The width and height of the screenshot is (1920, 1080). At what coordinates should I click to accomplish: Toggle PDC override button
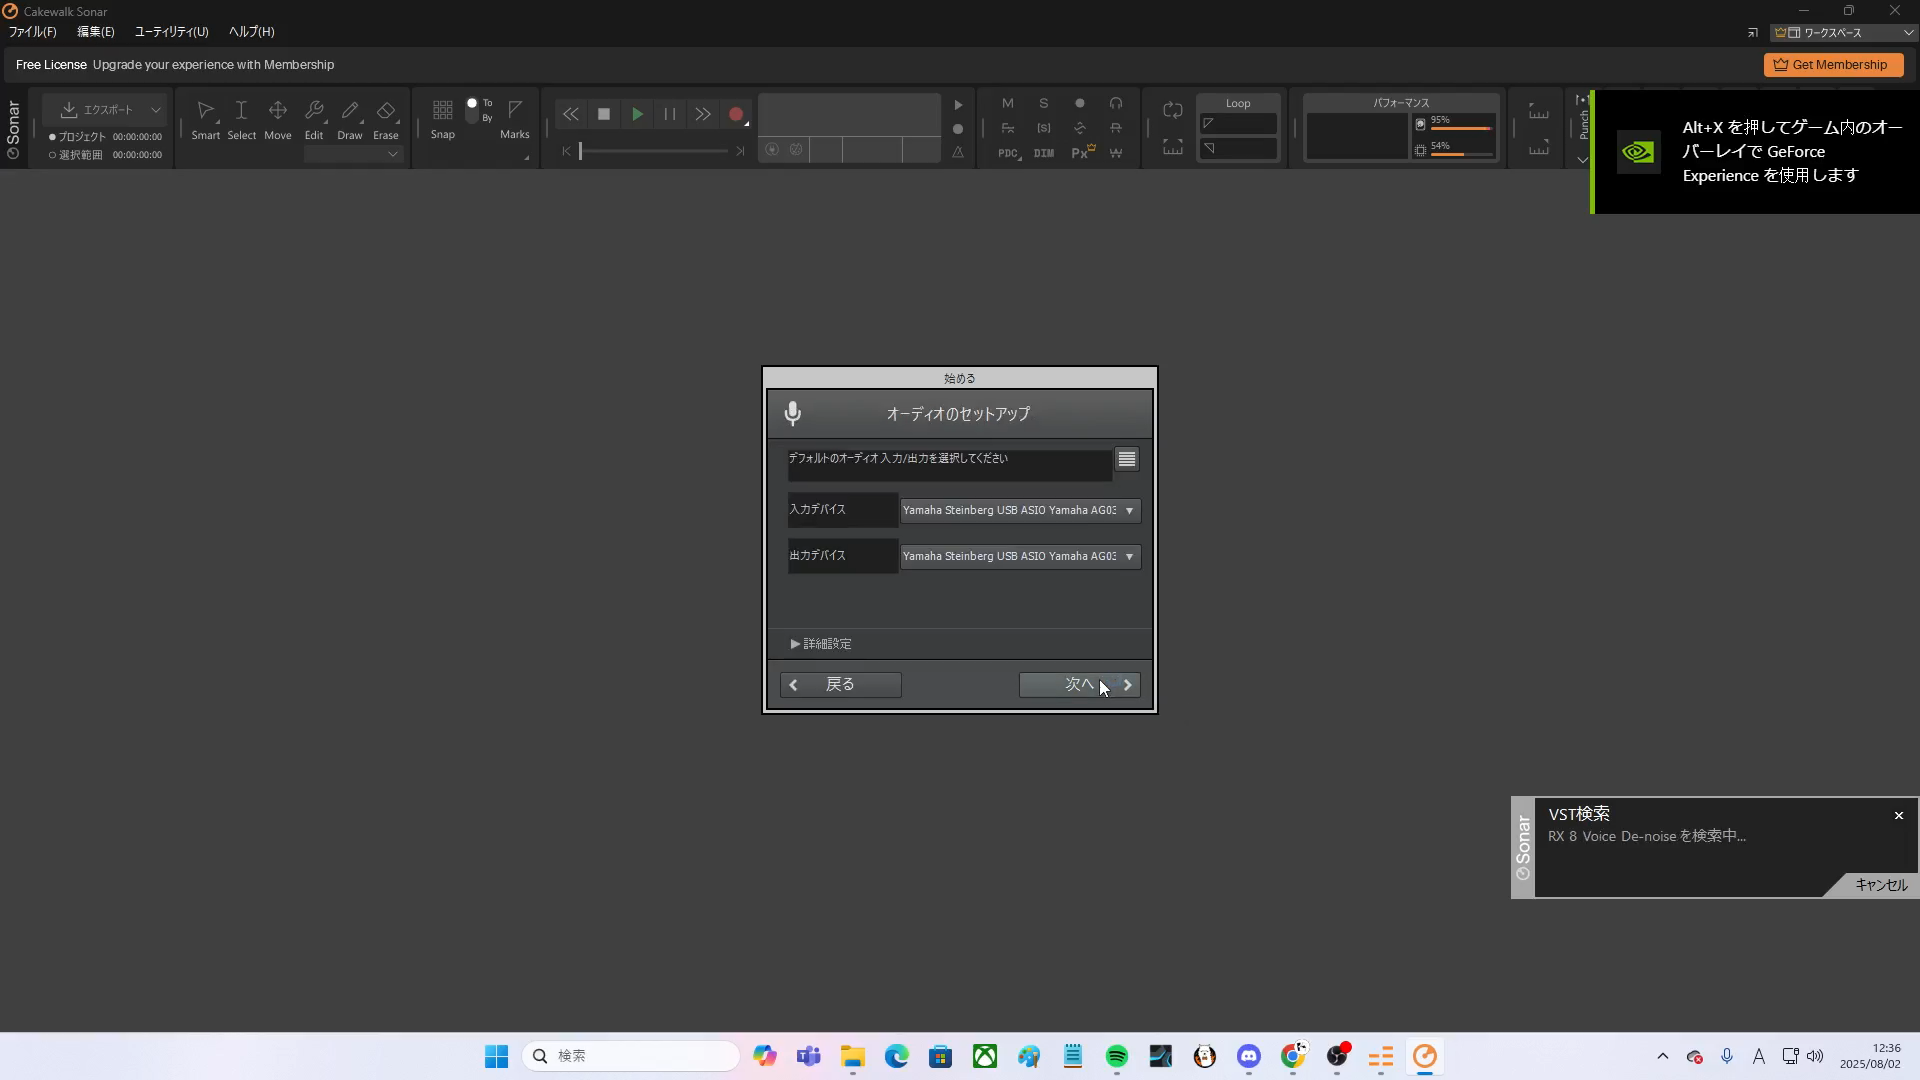pyautogui.click(x=1008, y=153)
